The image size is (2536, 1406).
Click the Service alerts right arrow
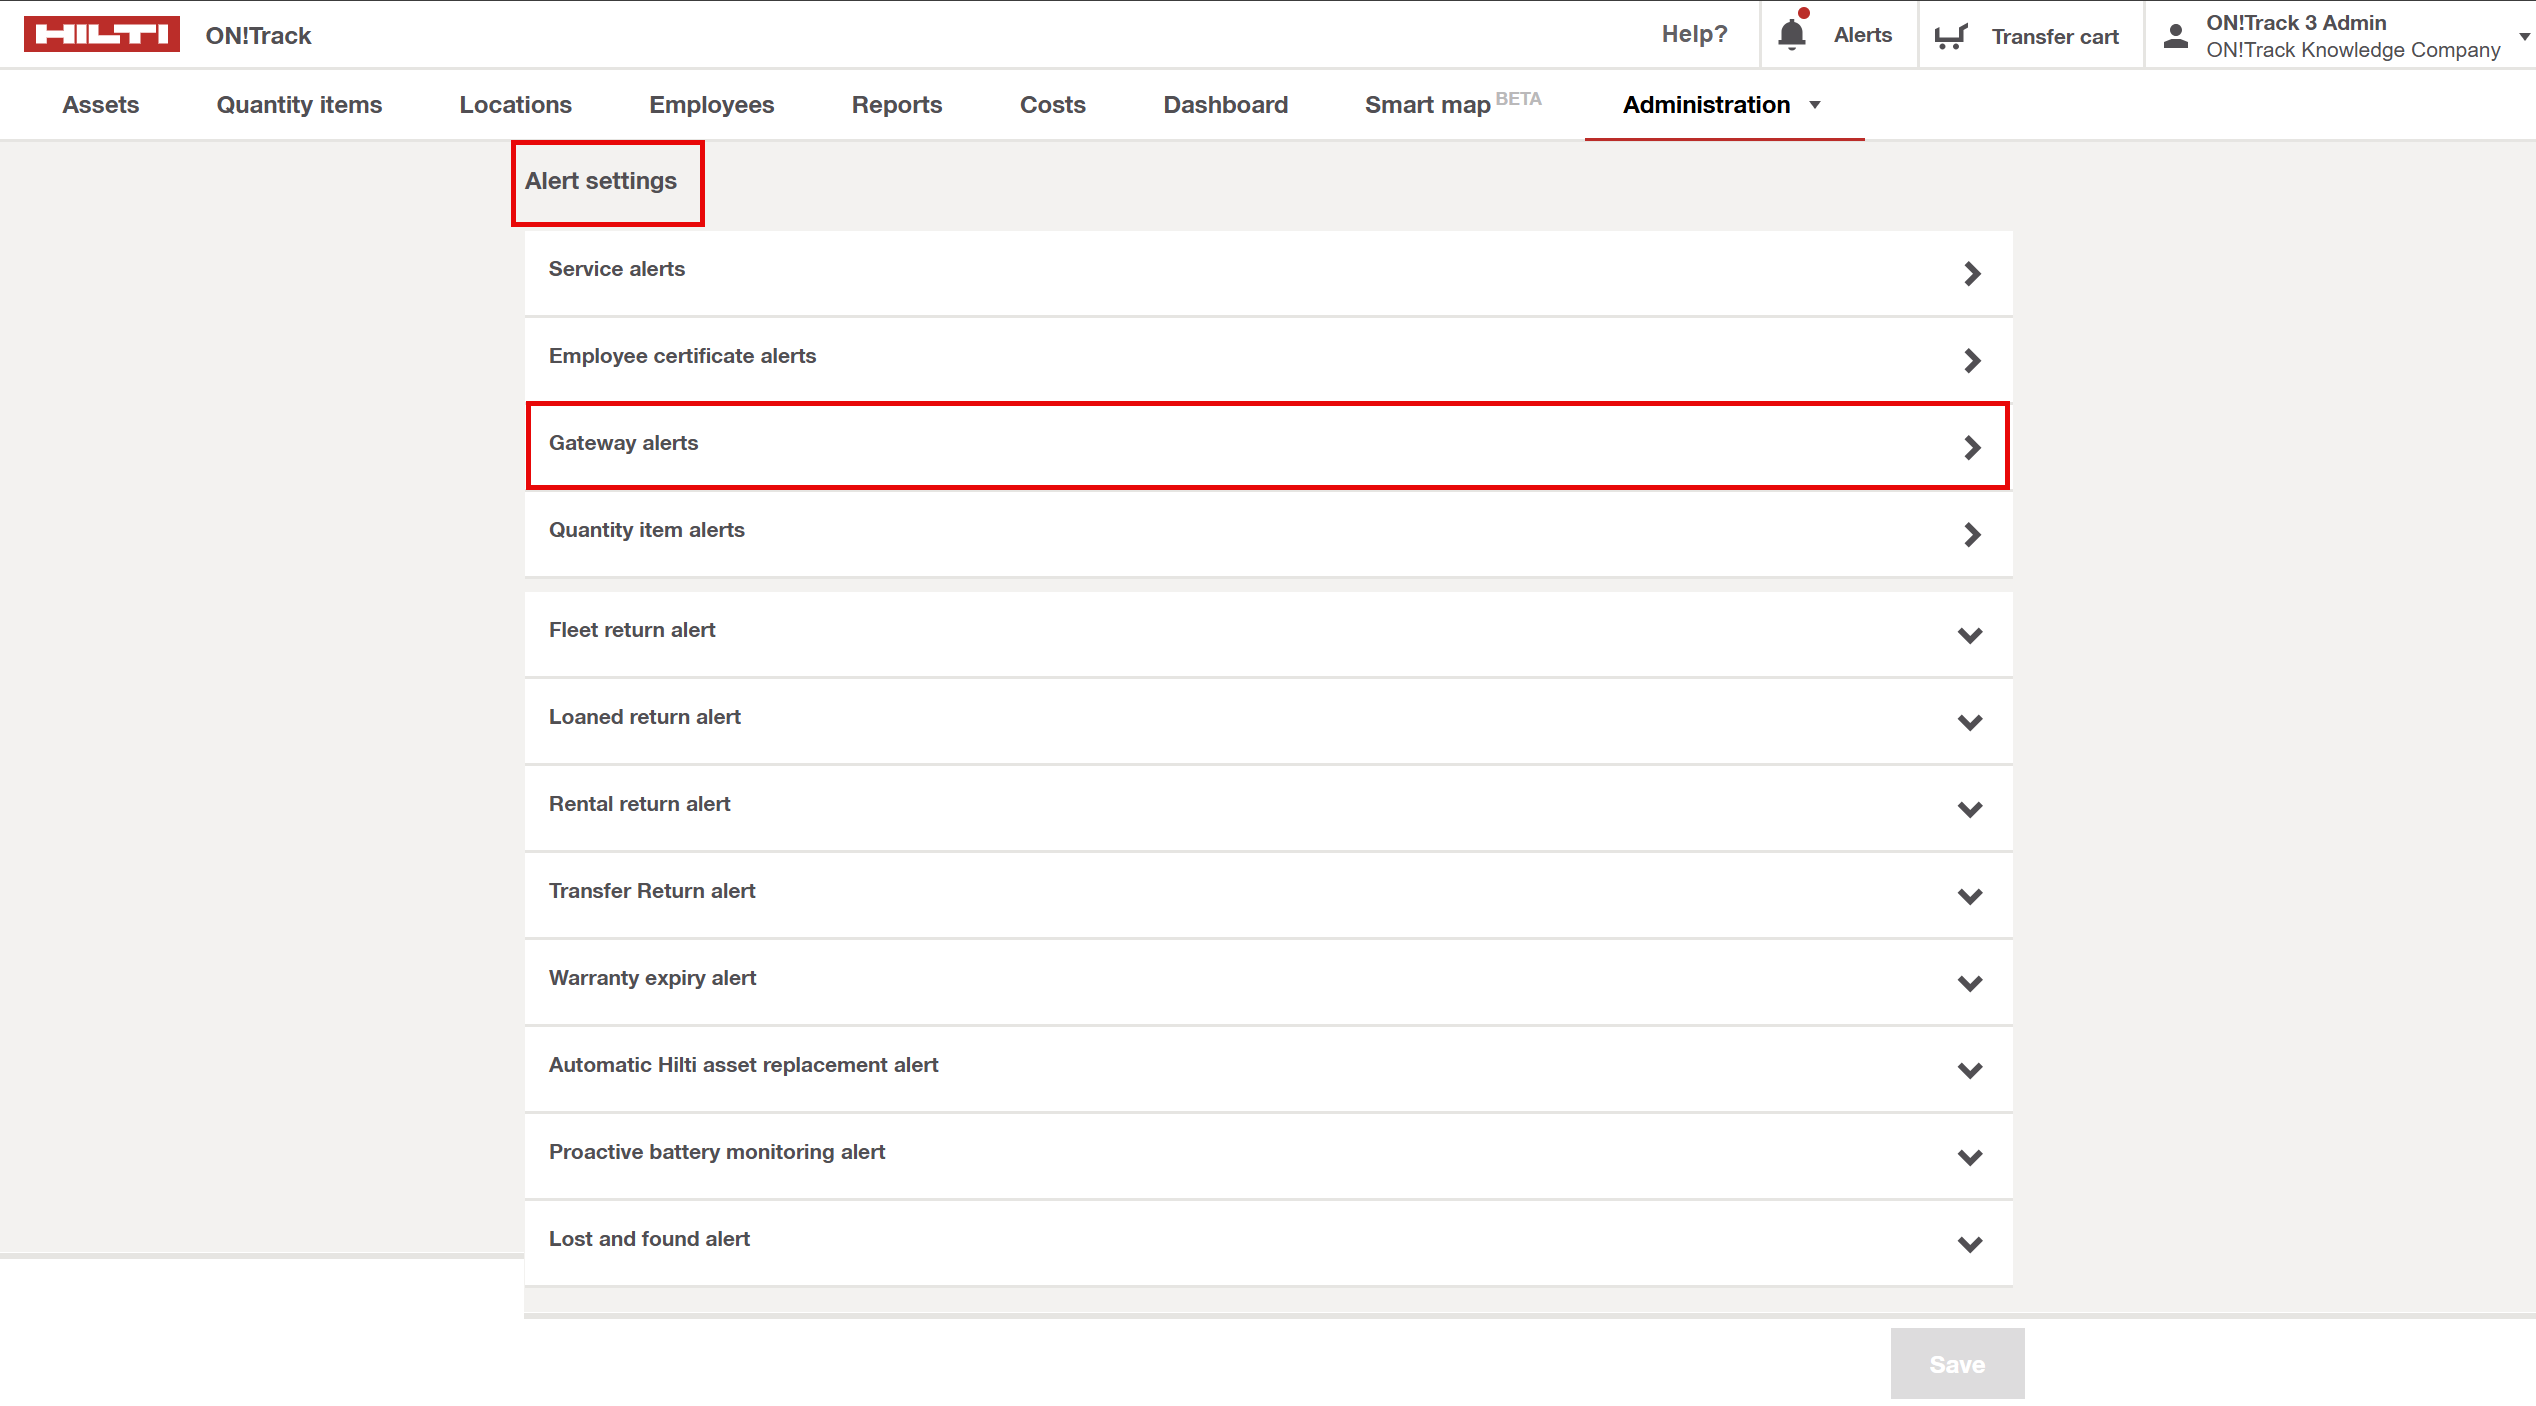tap(1971, 273)
